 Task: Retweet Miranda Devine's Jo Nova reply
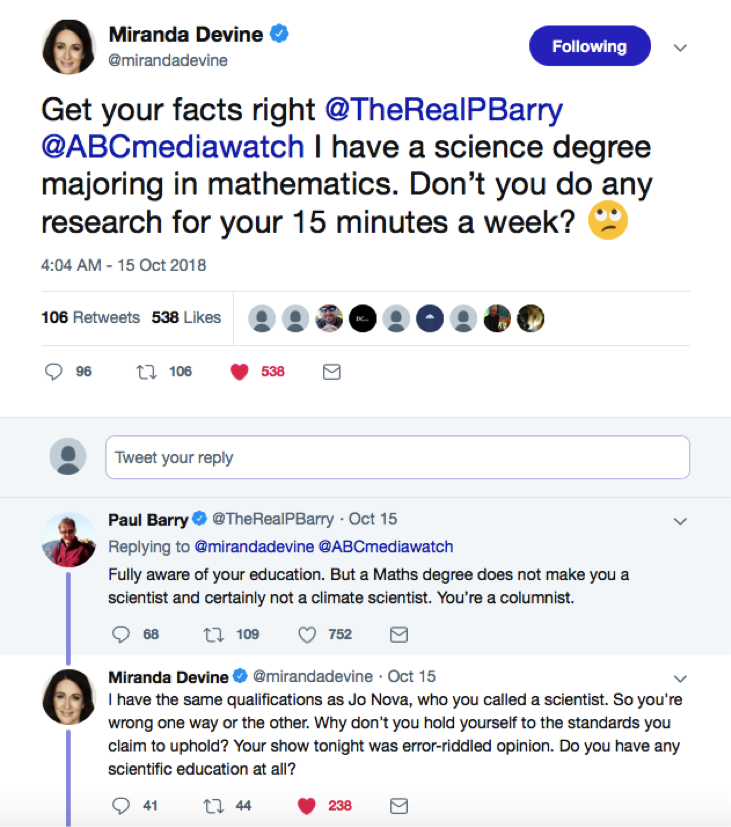[213, 805]
